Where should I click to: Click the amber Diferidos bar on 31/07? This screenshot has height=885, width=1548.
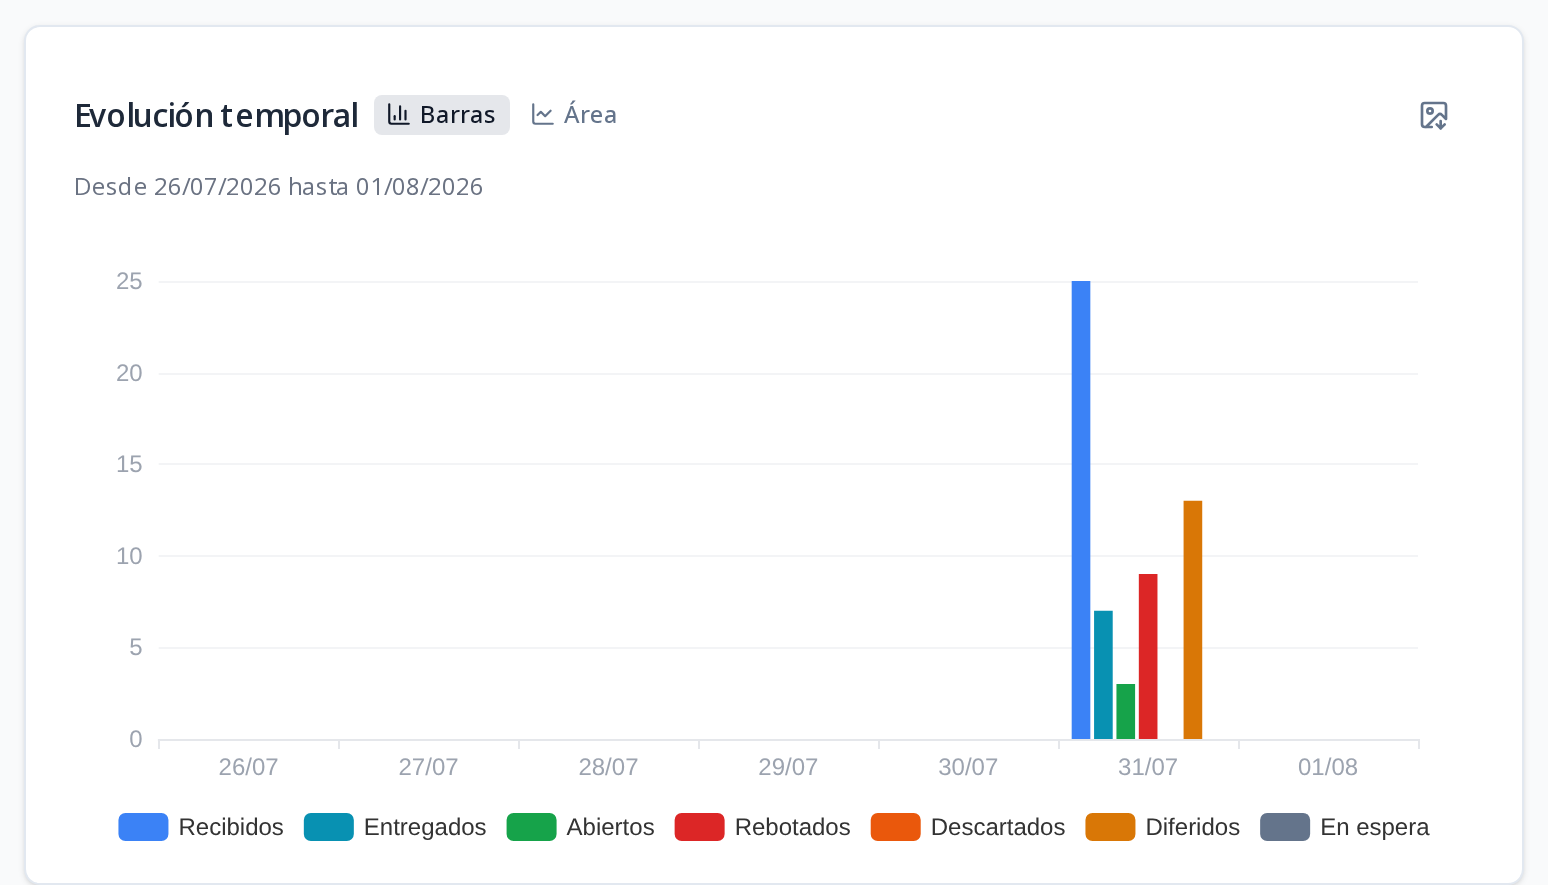click(1193, 620)
